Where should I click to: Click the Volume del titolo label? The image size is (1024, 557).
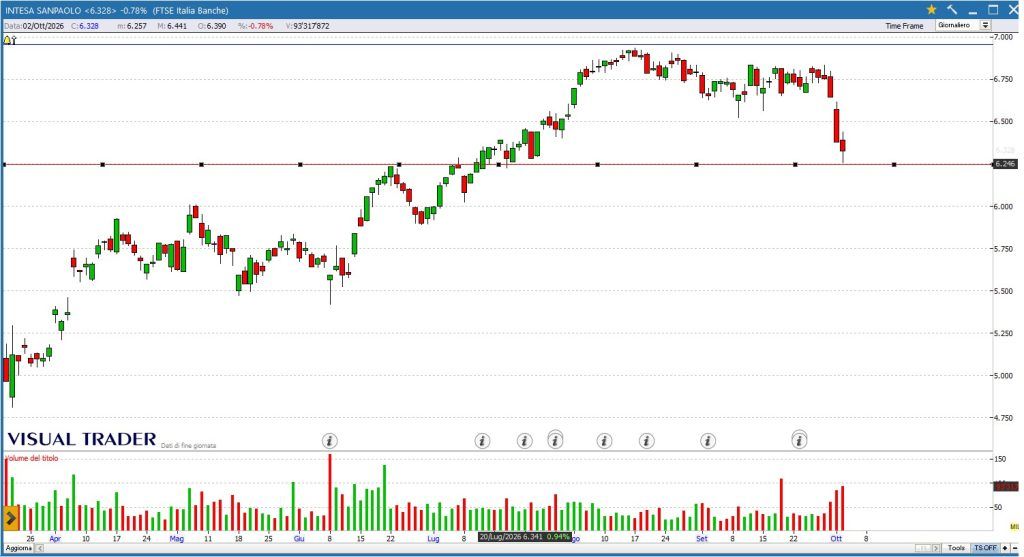click(x=32, y=458)
